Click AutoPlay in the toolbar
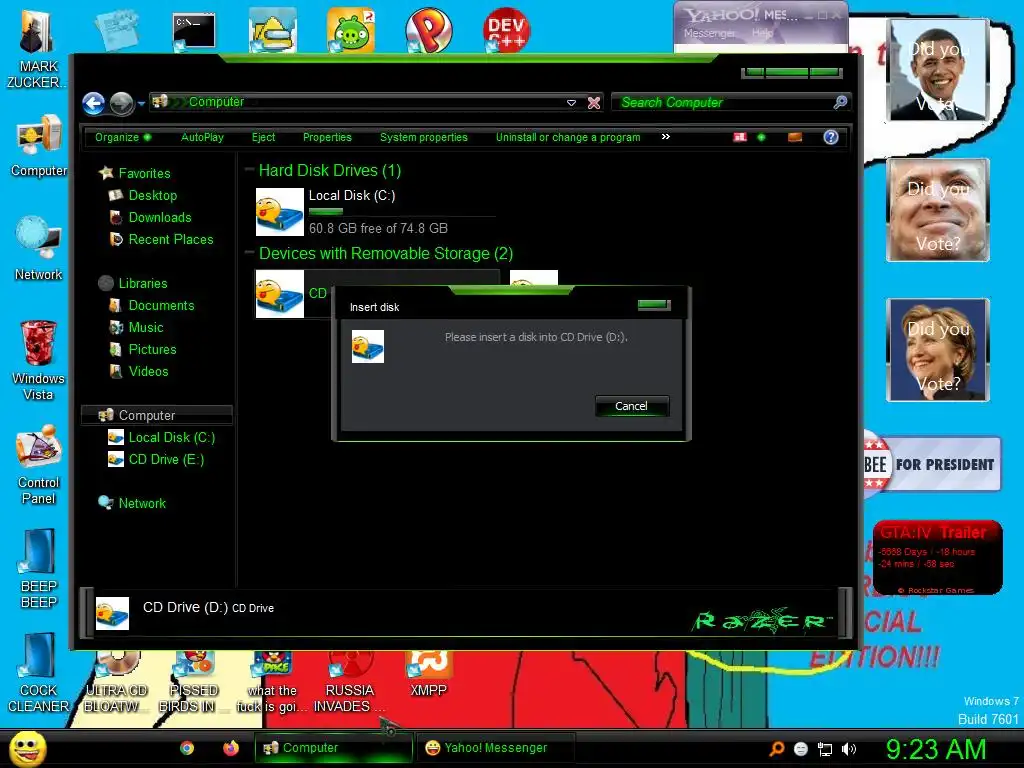This screenshot has width=1024, height=768. 202,137
